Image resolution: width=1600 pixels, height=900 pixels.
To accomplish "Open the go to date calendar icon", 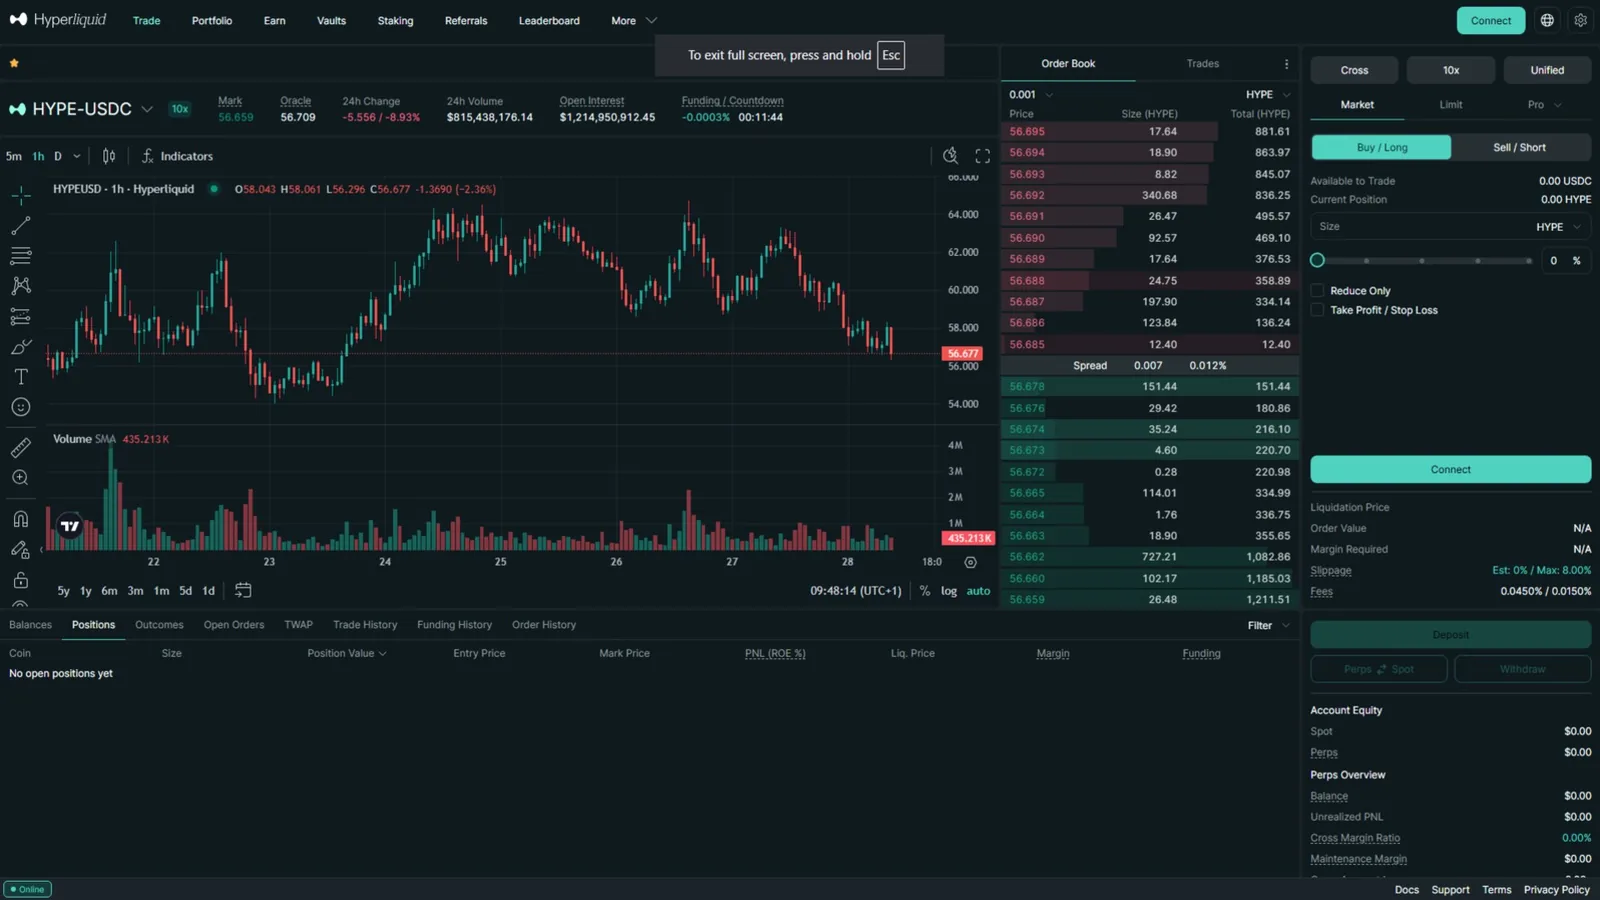I will (243, 591).
